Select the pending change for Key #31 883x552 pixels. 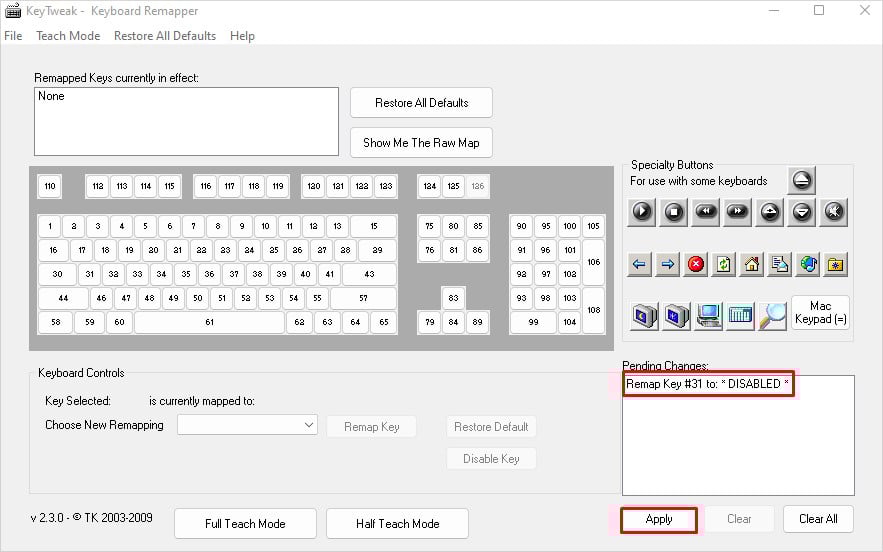coord(707,384)
